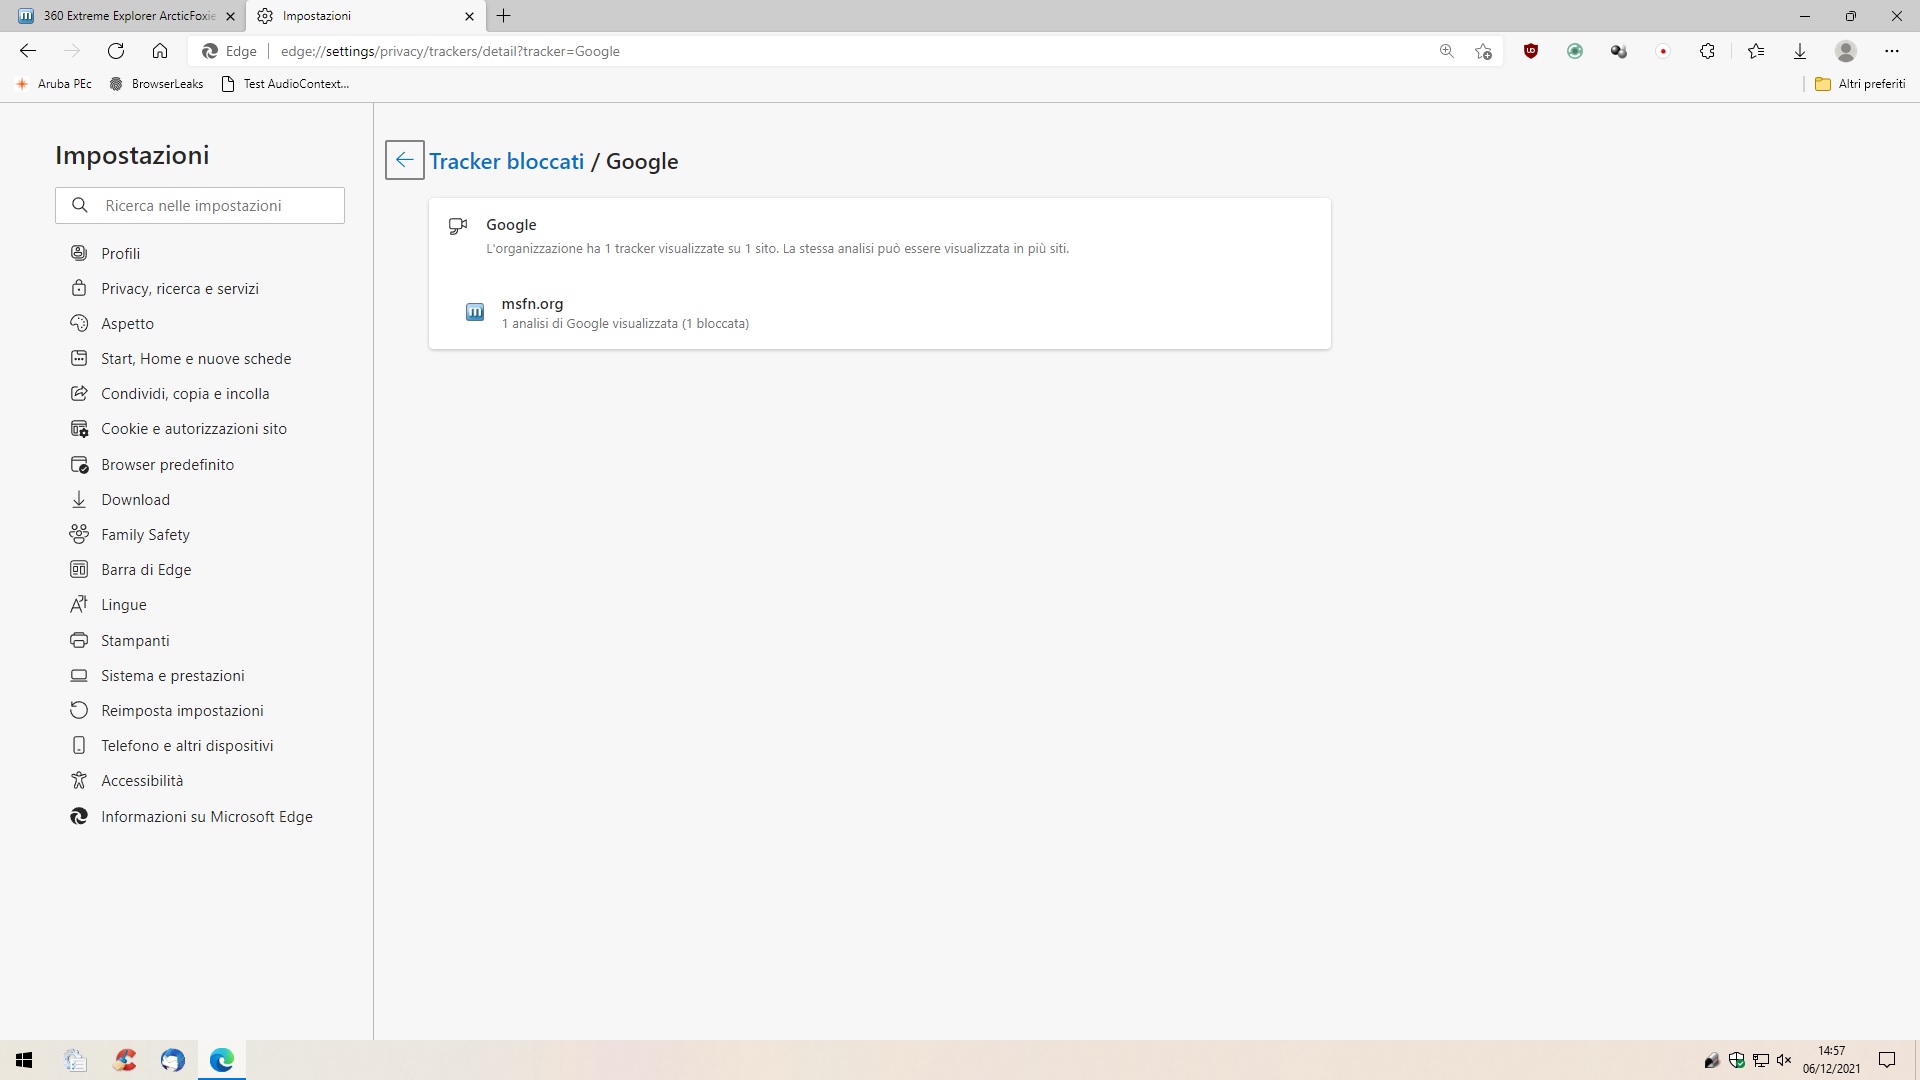
Task: Go back with the browser back arrow
Action: 28,51
